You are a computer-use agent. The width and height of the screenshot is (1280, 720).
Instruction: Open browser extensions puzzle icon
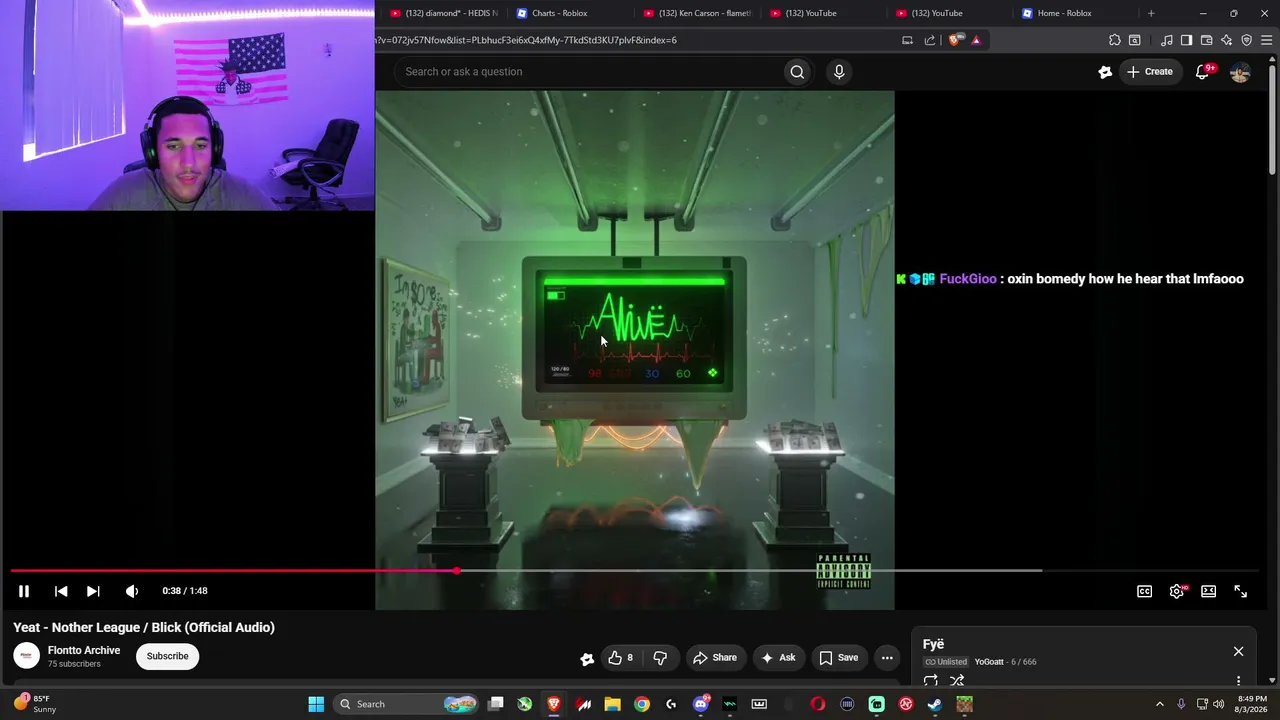click(x=1115, y=40)
